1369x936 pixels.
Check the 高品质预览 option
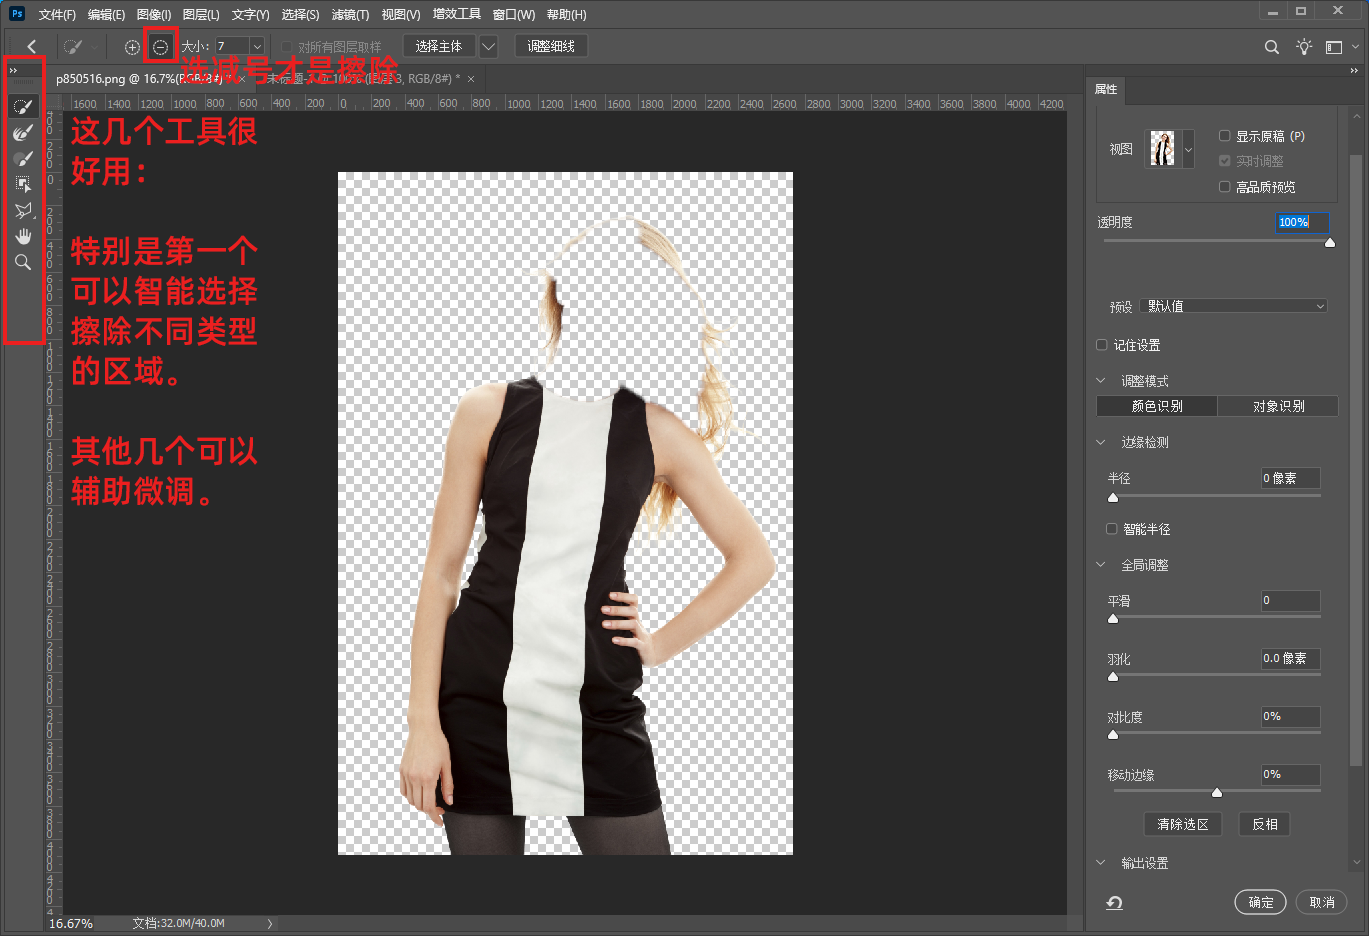pos(1224,187)
